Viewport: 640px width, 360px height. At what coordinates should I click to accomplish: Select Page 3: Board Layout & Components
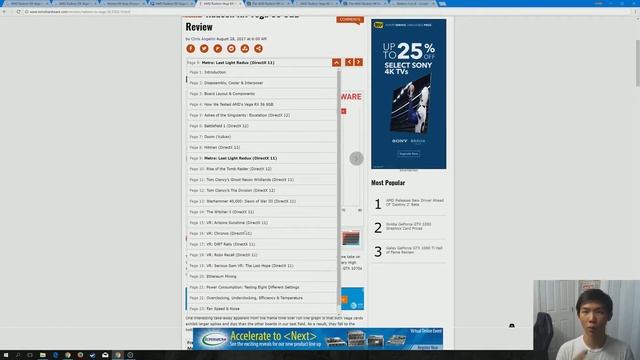[x=262, y=93]
